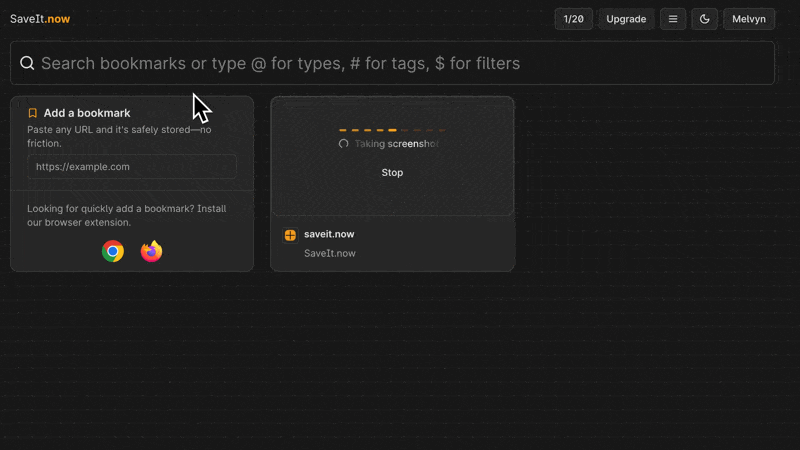Click the 'Paste any URL' description text
Image resolution: width=800 pixels, height=450 pixels.
(x=119, y=136)
